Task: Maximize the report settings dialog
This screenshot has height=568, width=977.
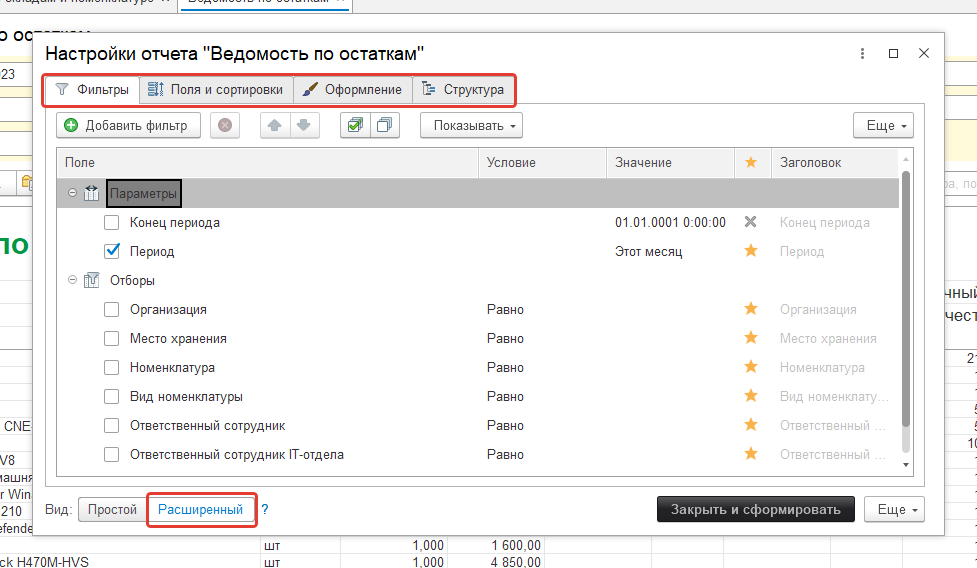Action: [x=893, y=54]
